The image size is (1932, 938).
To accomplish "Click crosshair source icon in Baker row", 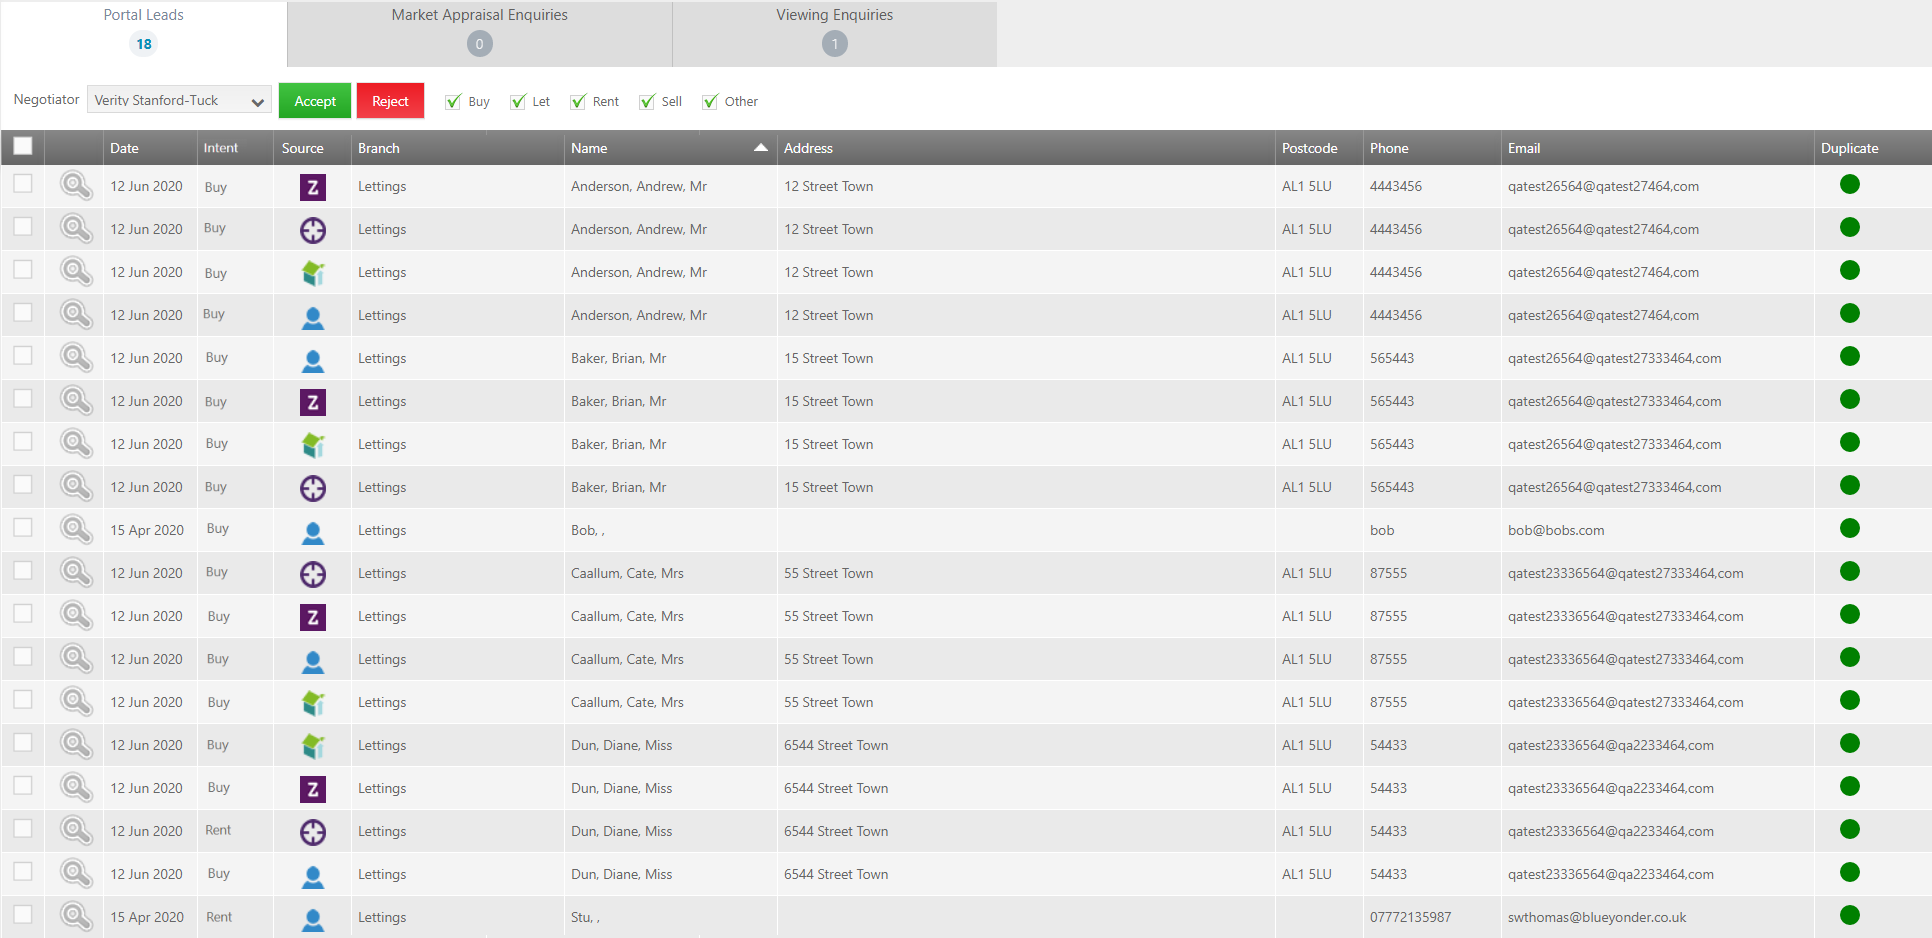I will click(x=313, y=488).
